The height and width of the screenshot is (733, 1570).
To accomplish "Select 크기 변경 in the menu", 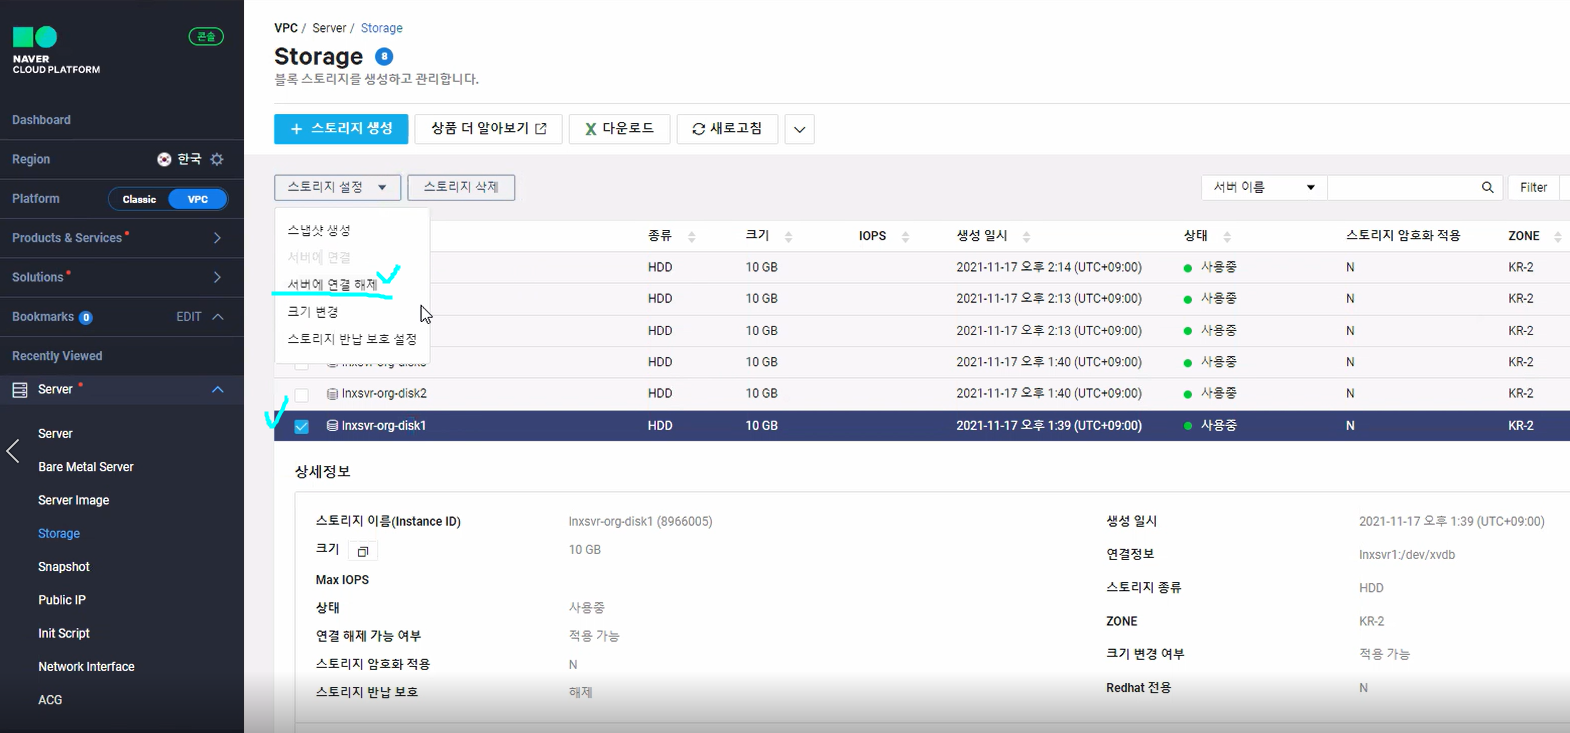I will pyautogui.click(x=313, y=312).
